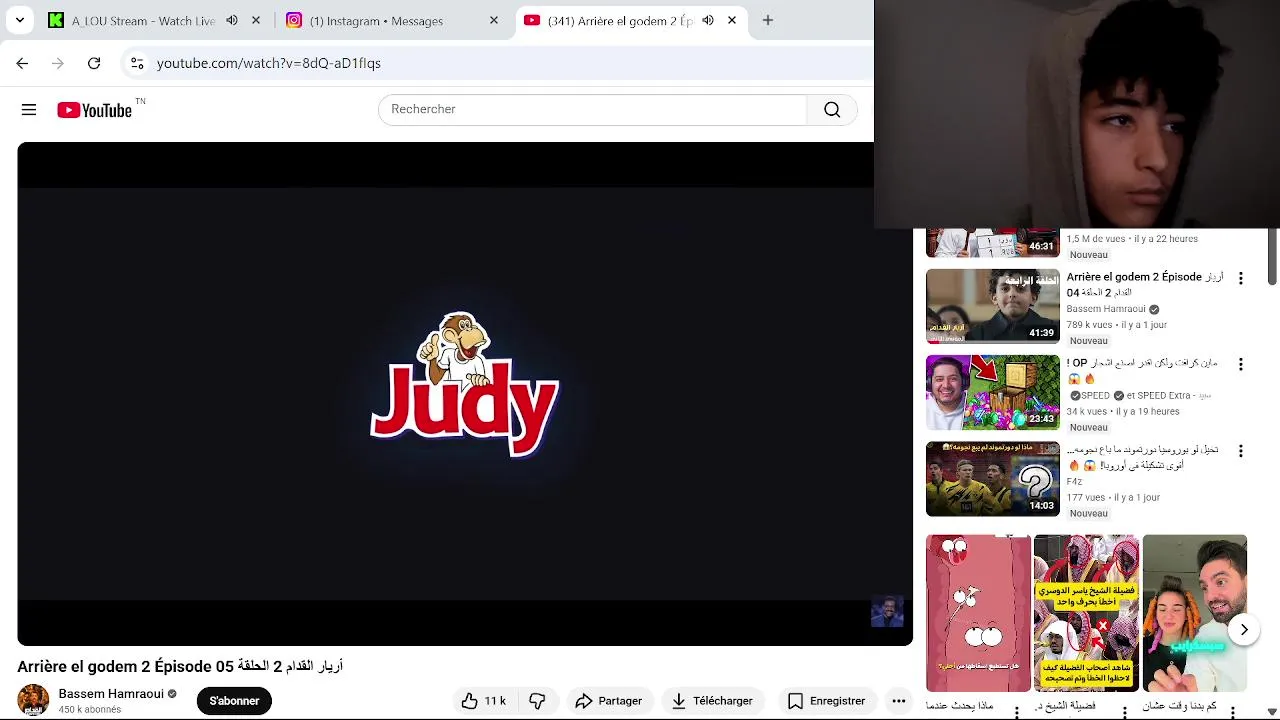View site information icon in address bar
1280x720 pixels.
(x=137, y=63)
